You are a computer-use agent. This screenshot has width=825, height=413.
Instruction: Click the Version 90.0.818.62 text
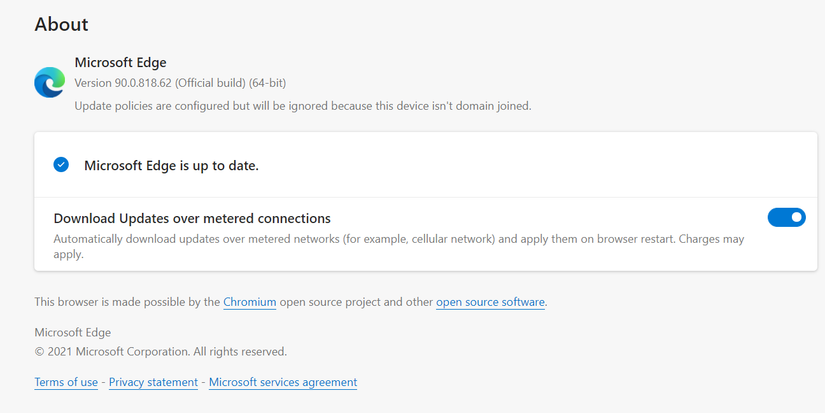180,83
